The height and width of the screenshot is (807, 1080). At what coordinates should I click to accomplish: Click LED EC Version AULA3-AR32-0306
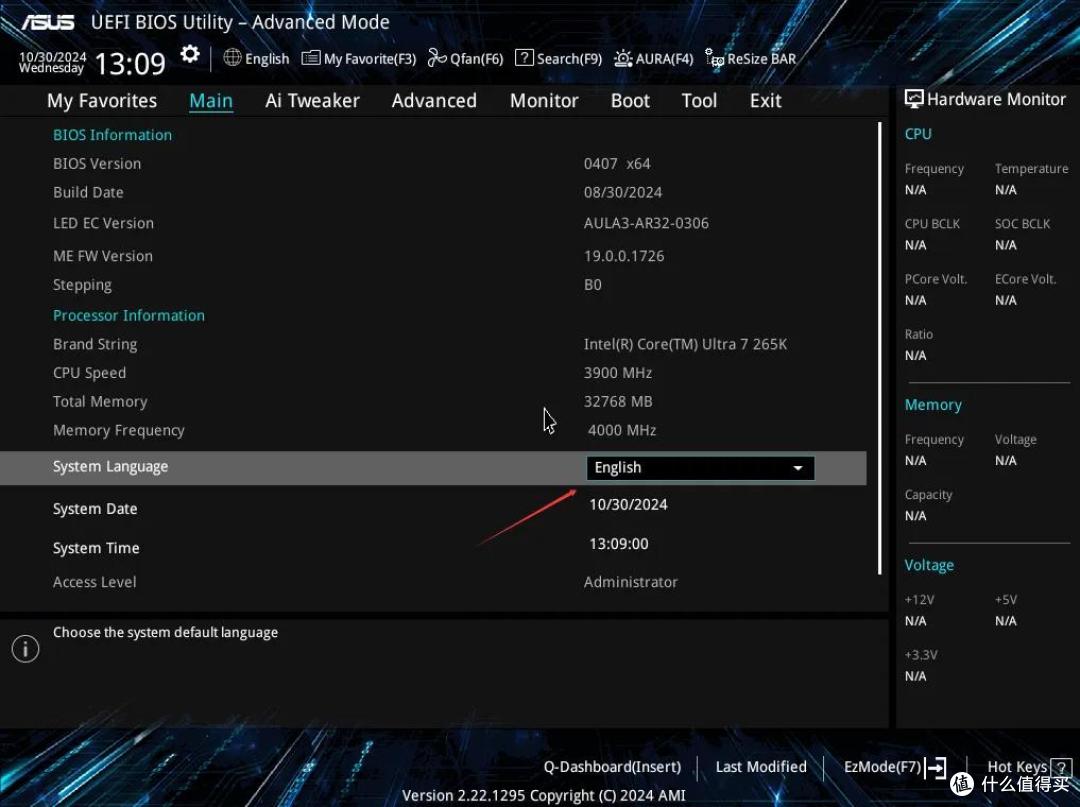(646, 223)
